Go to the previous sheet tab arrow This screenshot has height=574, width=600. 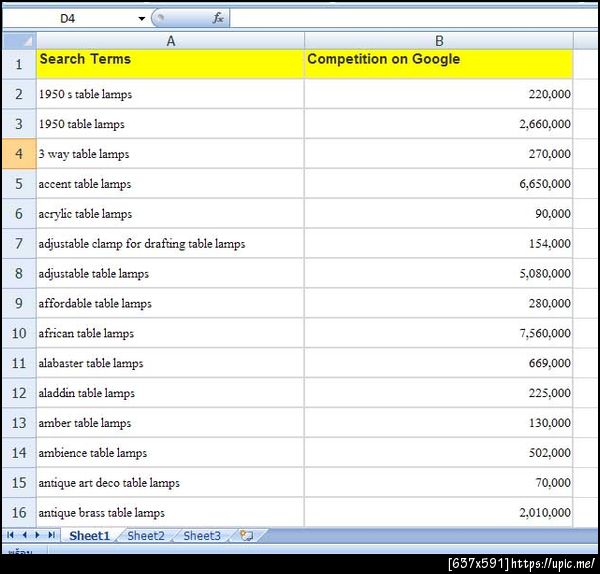pyautogui.click(x=24, y=535)
